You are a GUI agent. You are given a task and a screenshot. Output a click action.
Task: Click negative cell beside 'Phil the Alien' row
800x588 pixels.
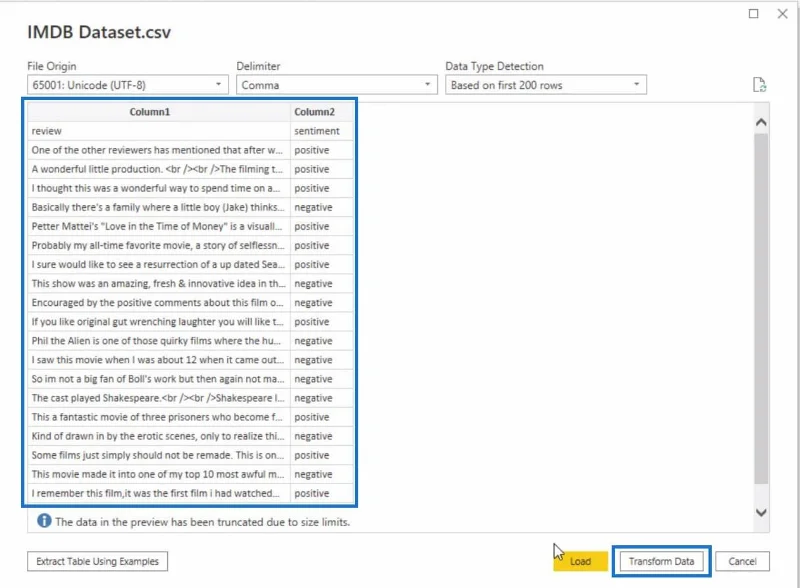click(322, 340)
